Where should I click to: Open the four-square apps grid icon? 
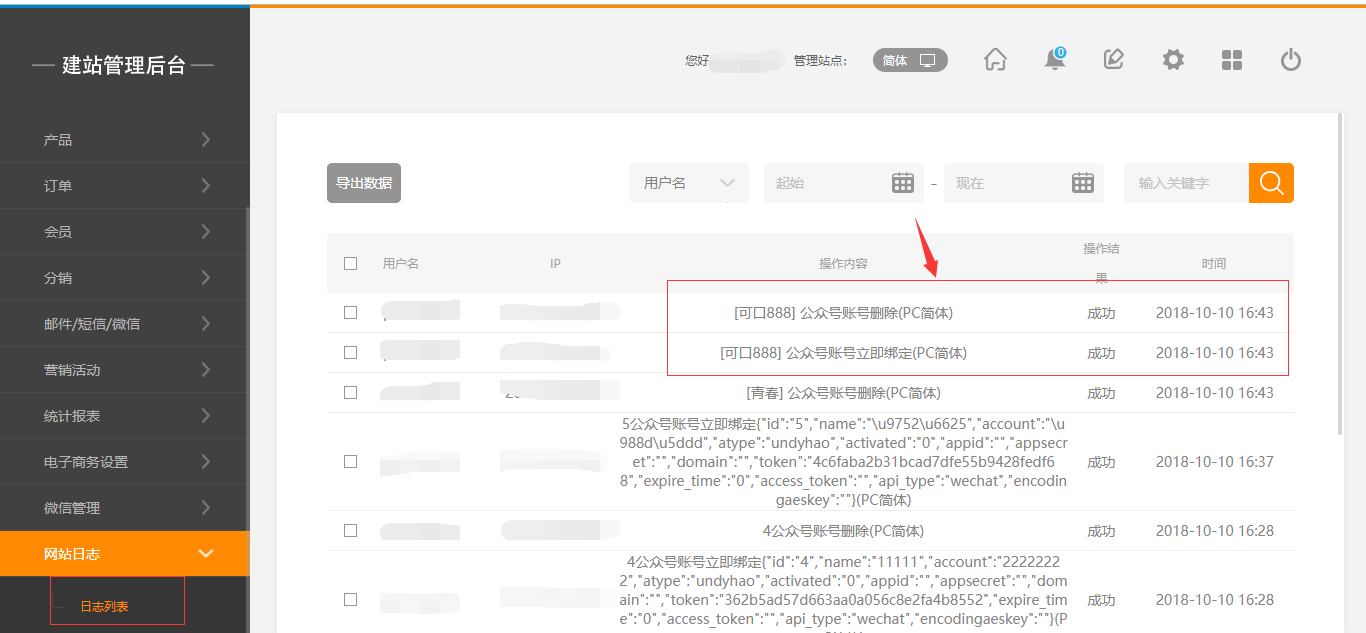tap(1232, 60)
